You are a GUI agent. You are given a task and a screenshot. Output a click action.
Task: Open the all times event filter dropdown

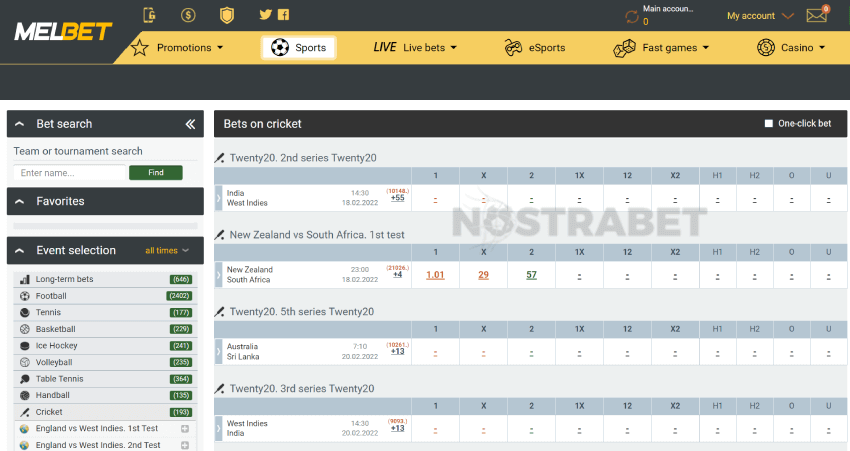tap(167, 250)
